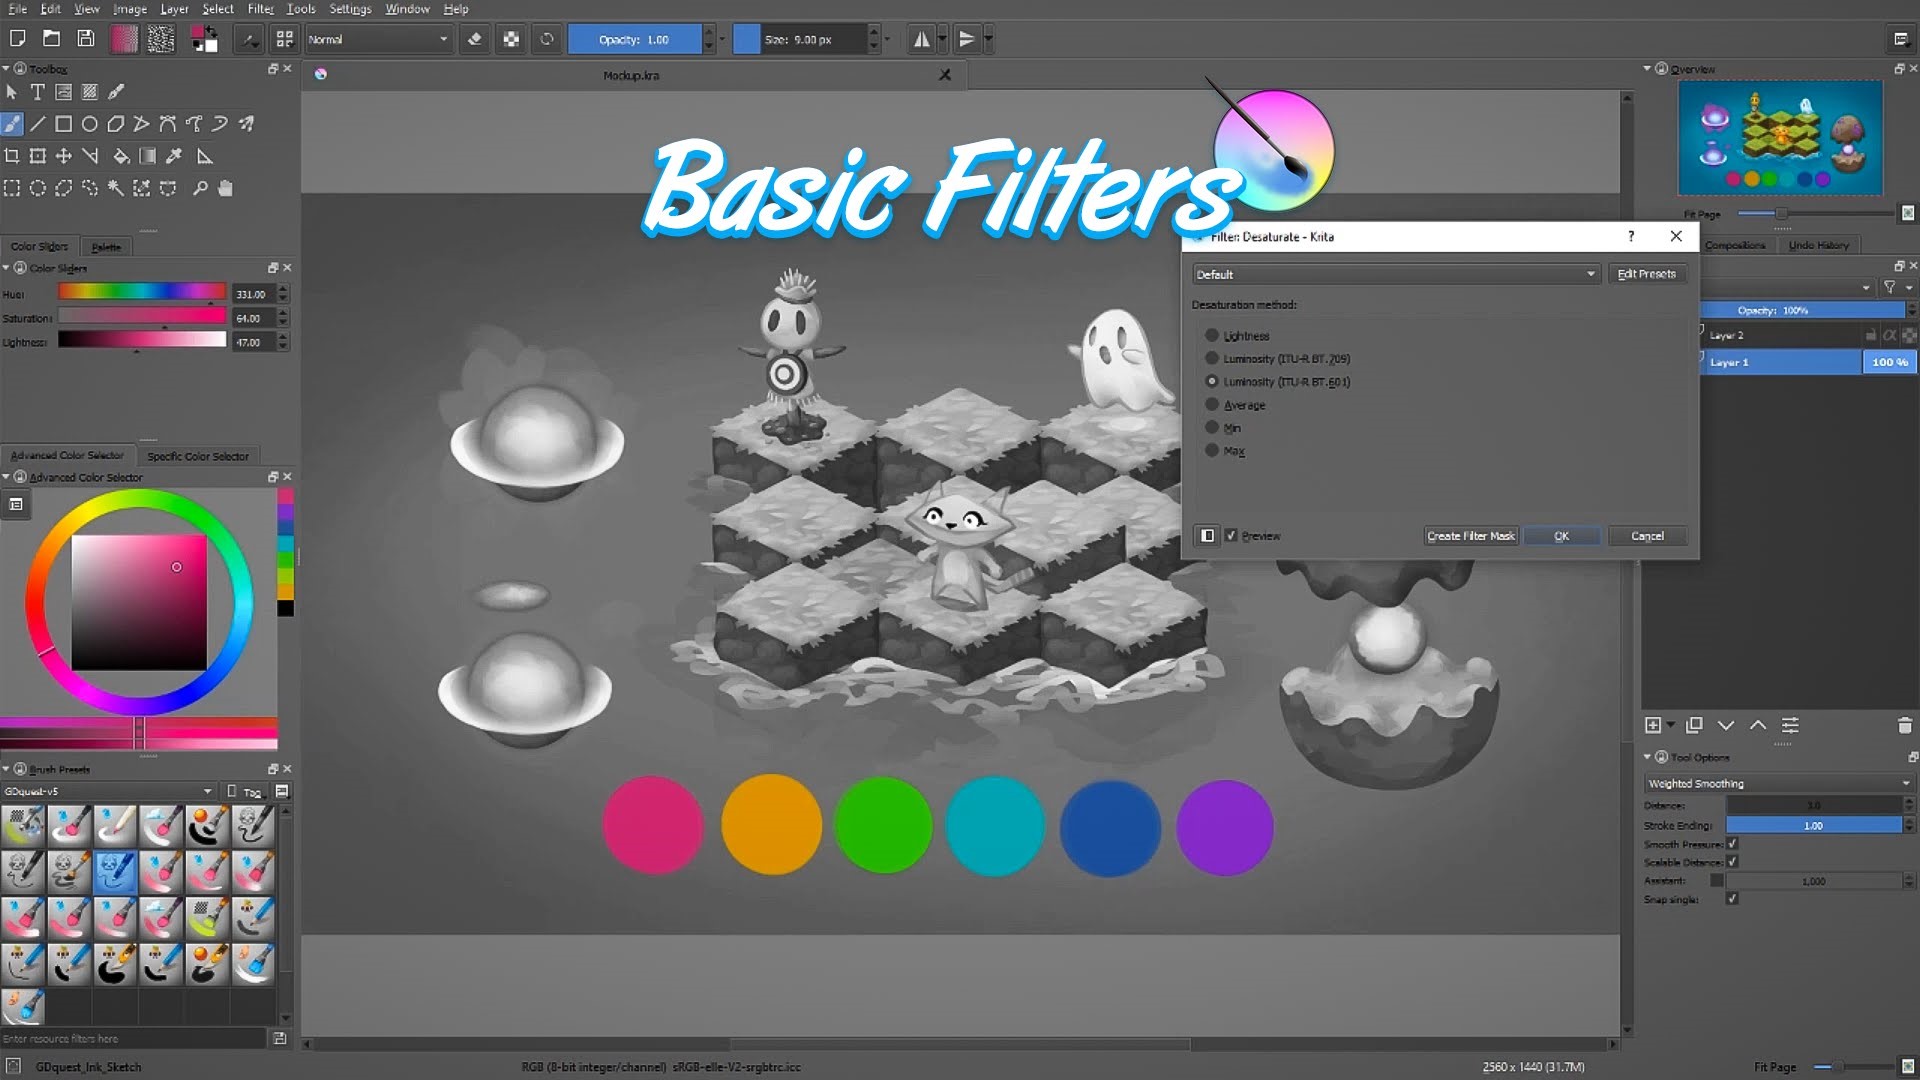Image resolution: width=1920 pixels, height=1080 pixels.
Task: Choose the Ellipse shape tool
Action: [89, 124]
